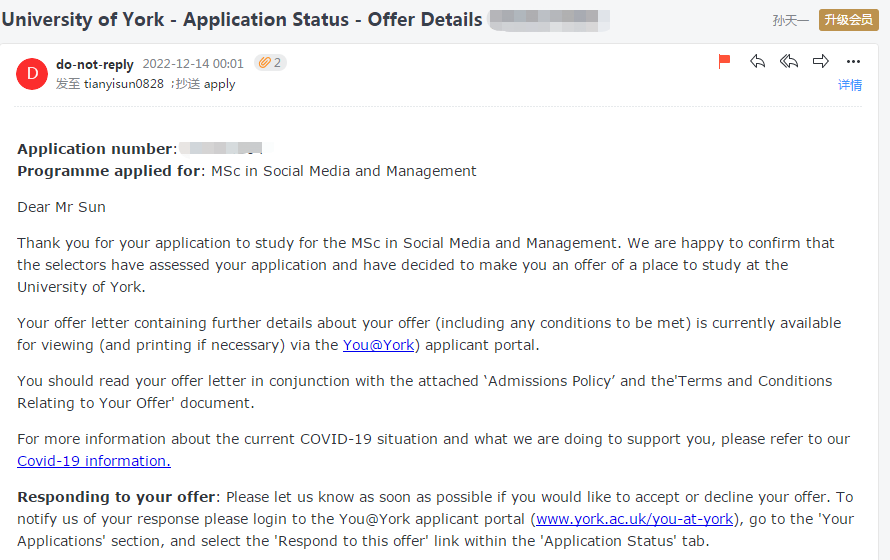This screenshot has width=890, height=560.
Task: Click the 升级会员 upgrade membership button
Action: click(x=849, y=20)
